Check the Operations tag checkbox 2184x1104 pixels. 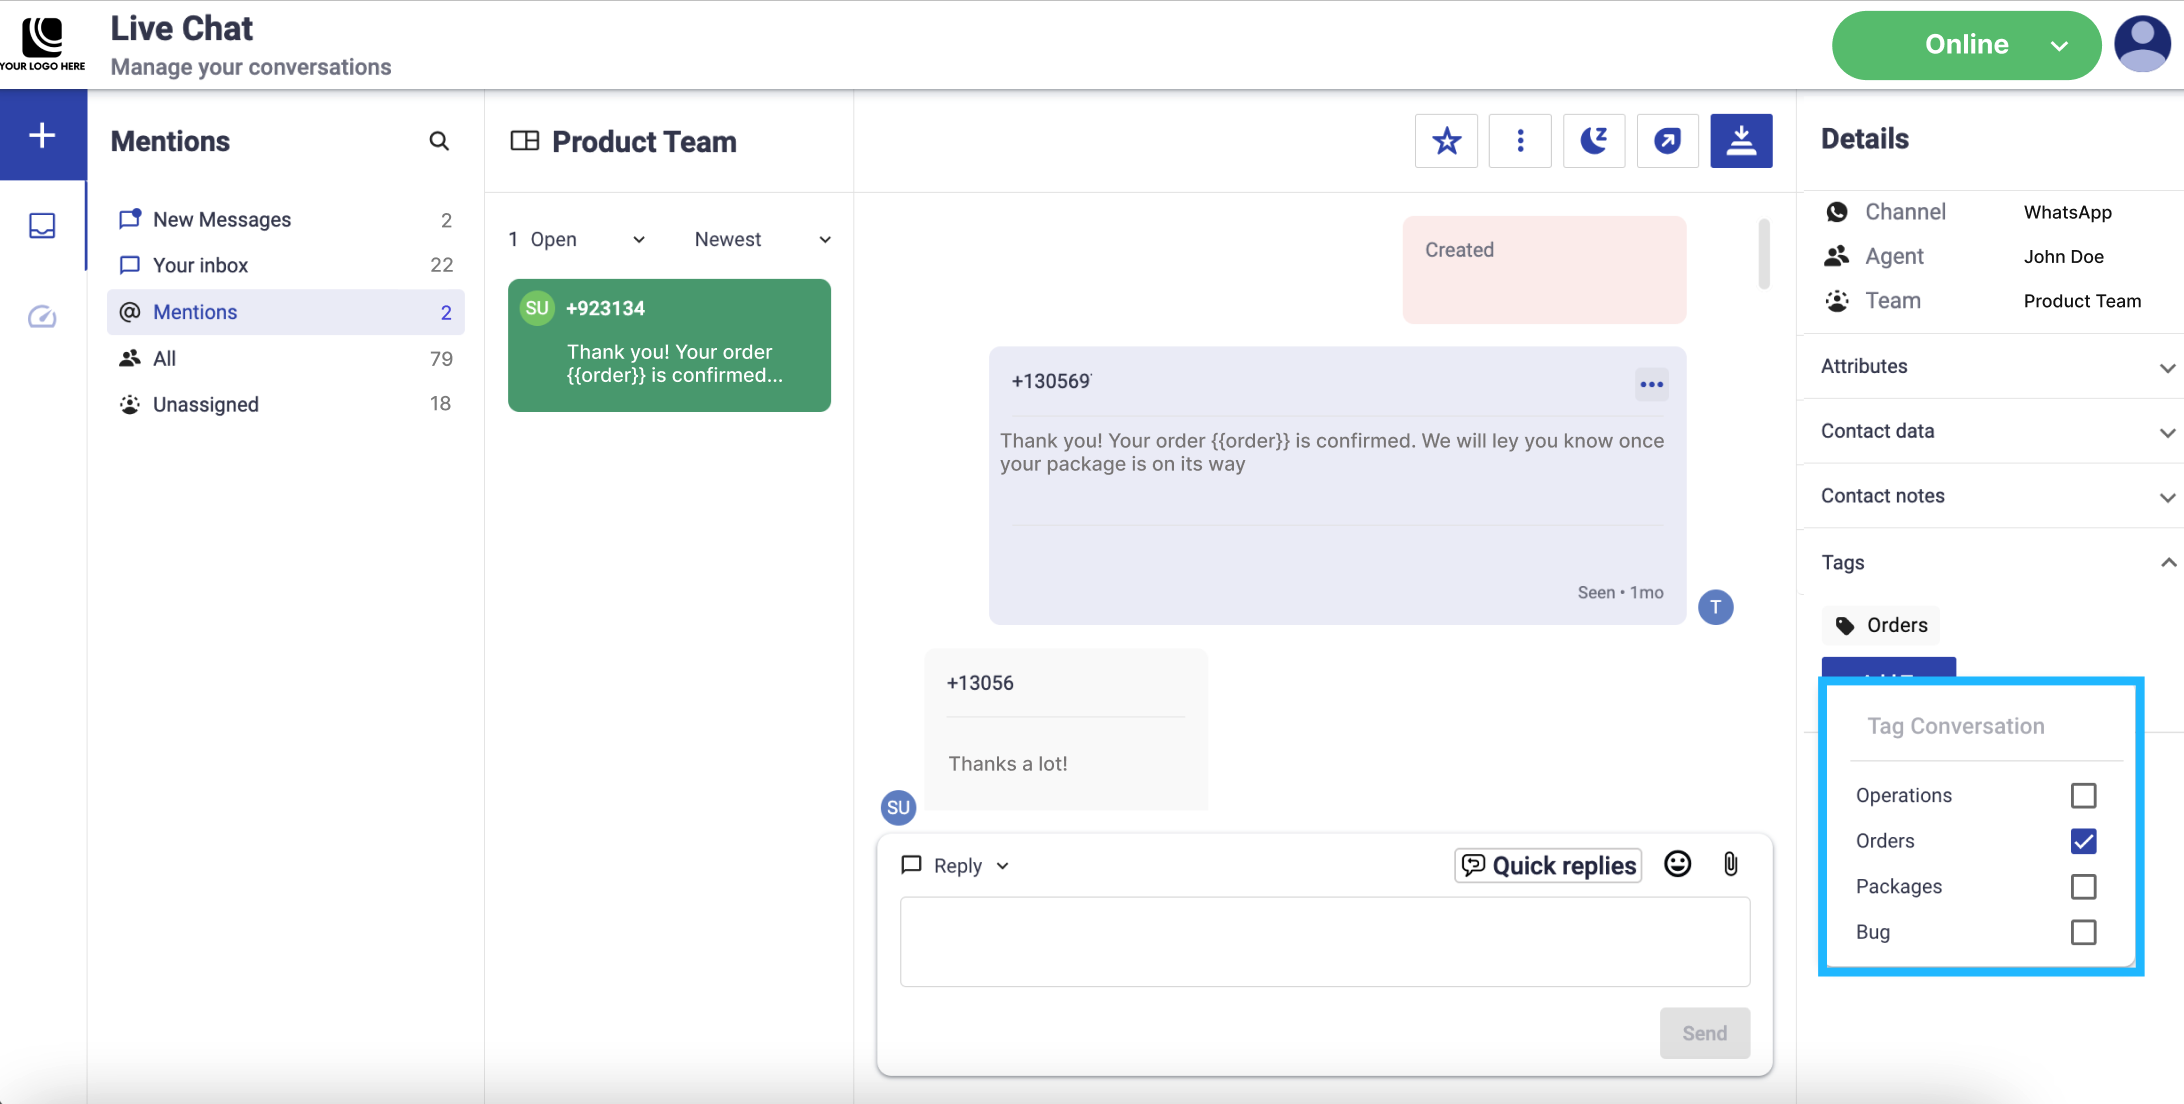pos(2083,795)
